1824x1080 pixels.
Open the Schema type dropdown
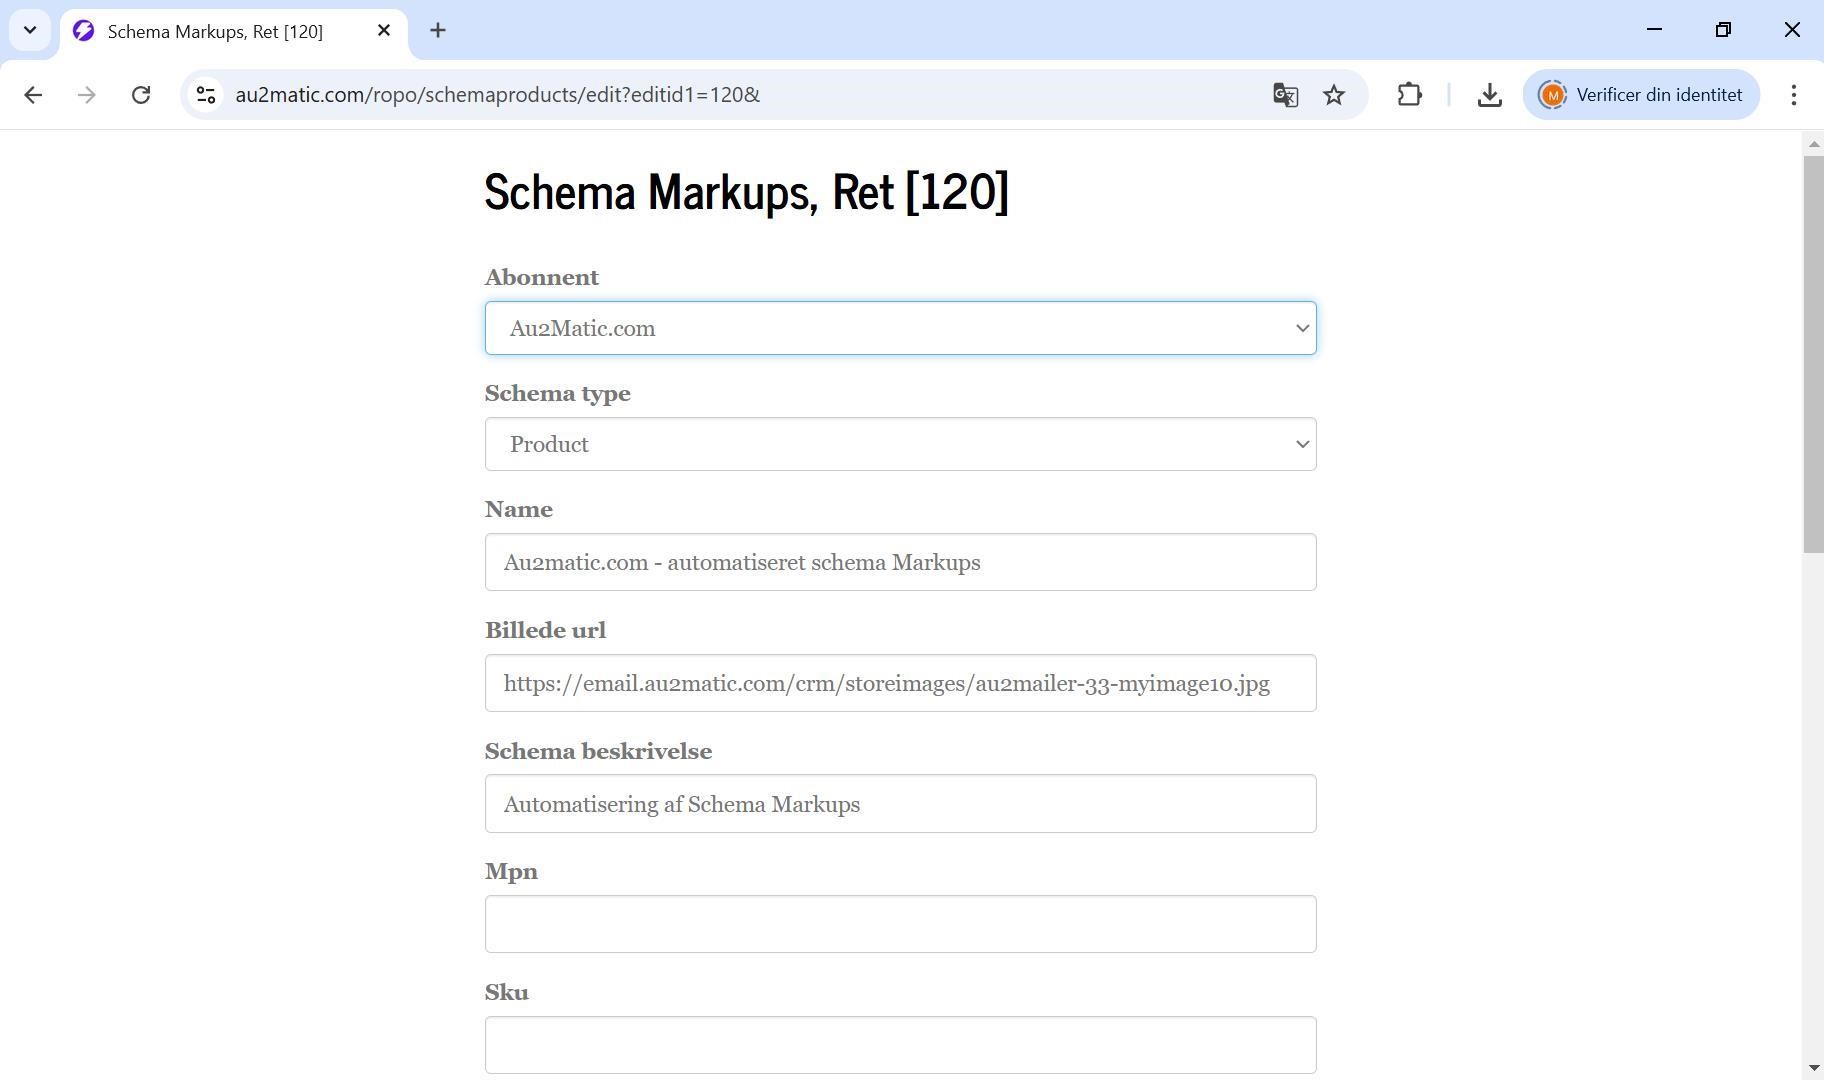pos(900,444)
